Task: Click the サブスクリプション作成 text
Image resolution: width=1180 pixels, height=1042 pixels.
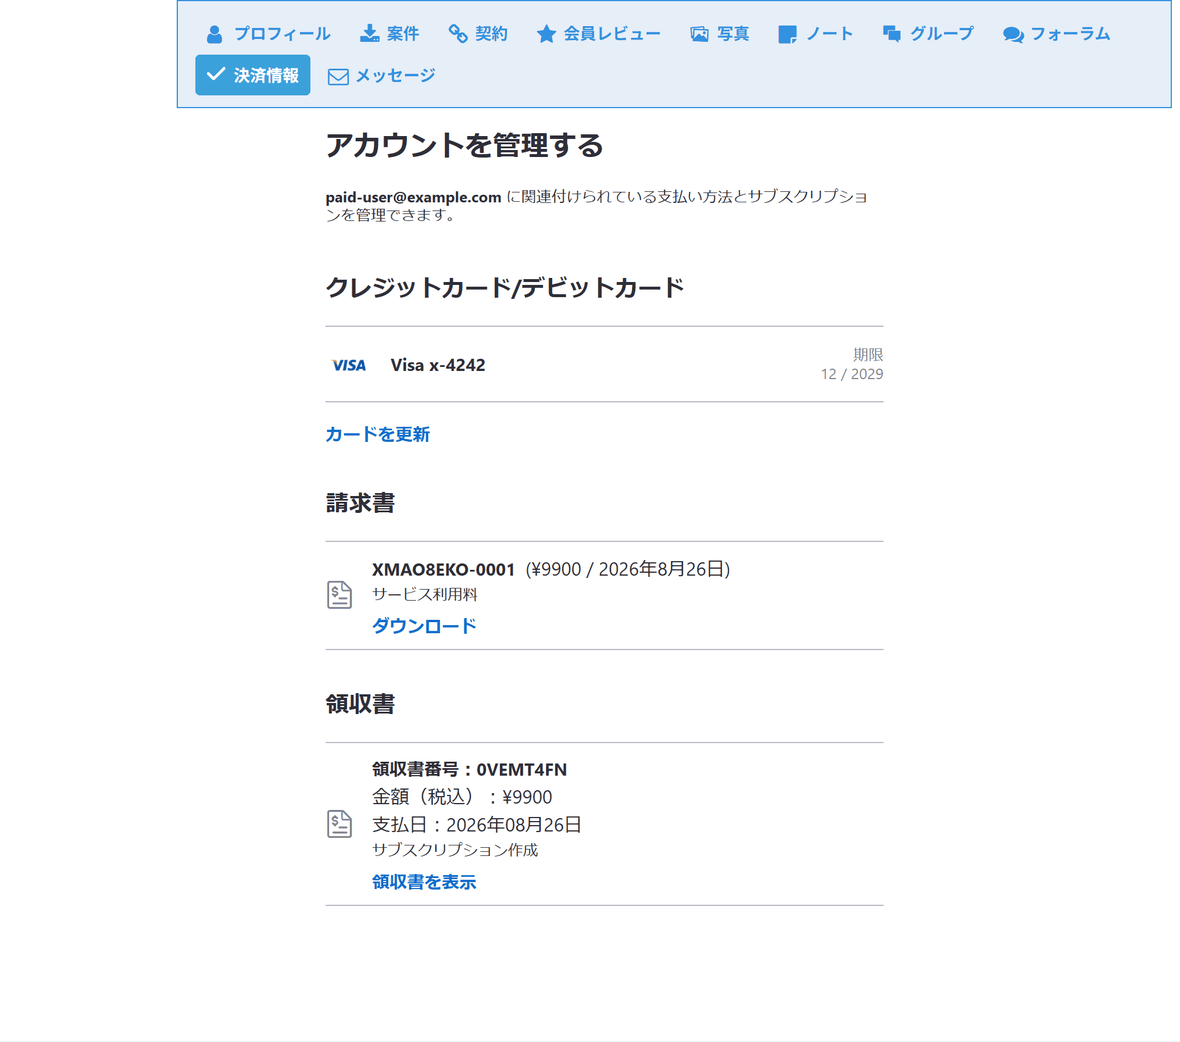Action: click(x=455, y=850)
